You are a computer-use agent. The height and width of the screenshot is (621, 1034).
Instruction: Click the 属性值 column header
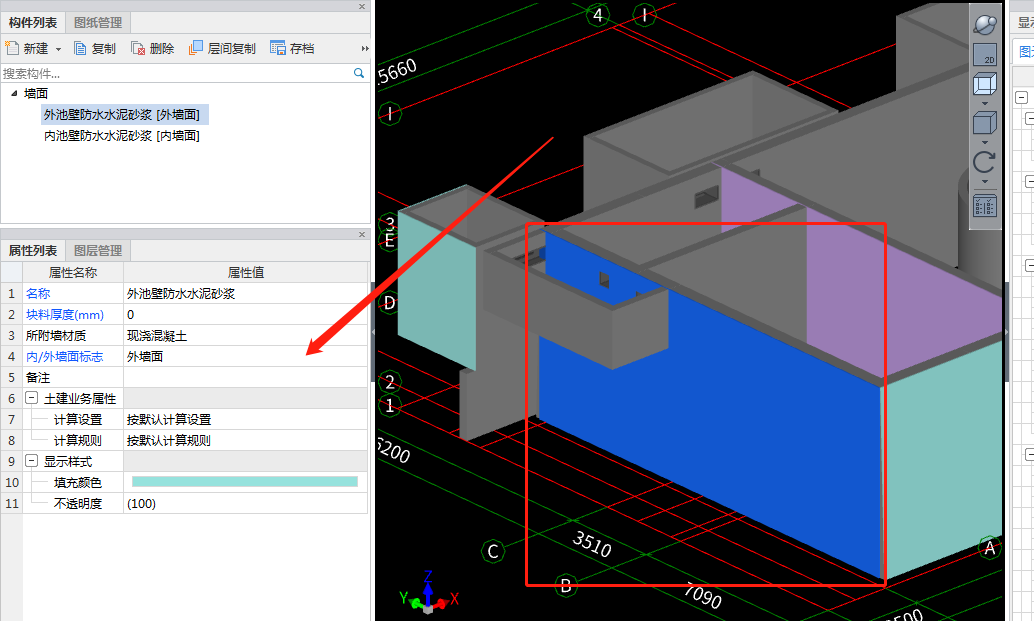tap(245, 272)
